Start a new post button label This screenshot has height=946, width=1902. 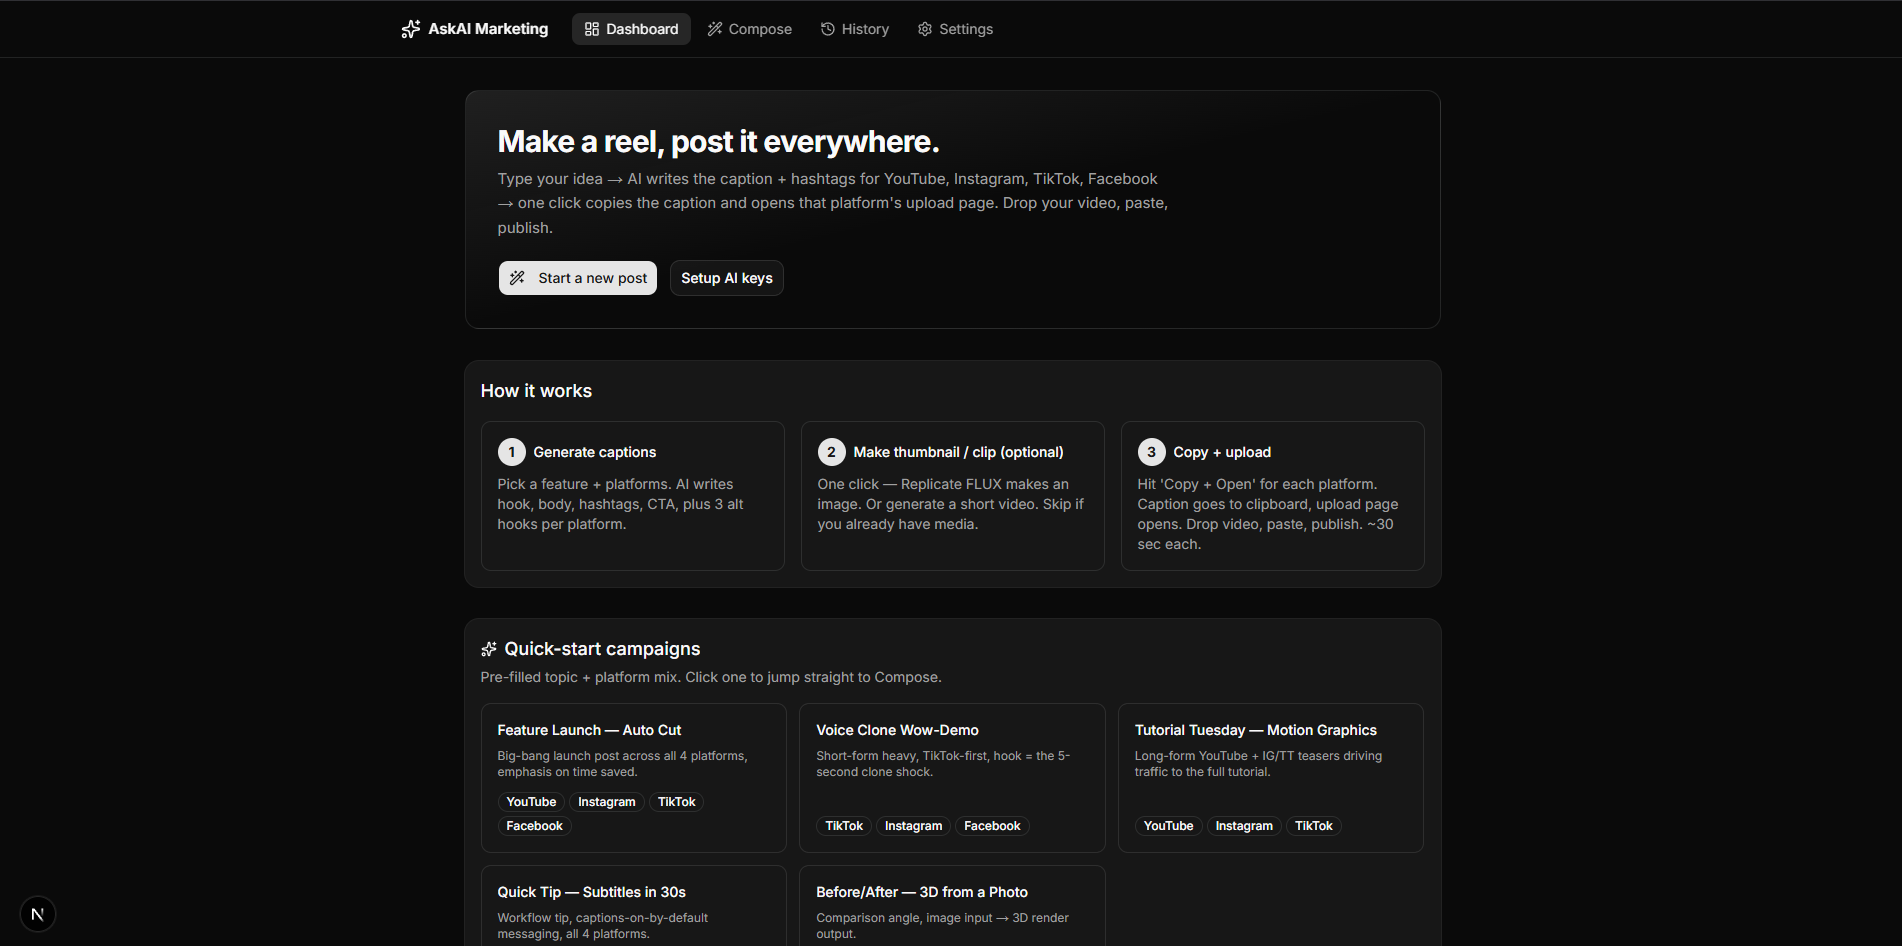click(593, 278)
